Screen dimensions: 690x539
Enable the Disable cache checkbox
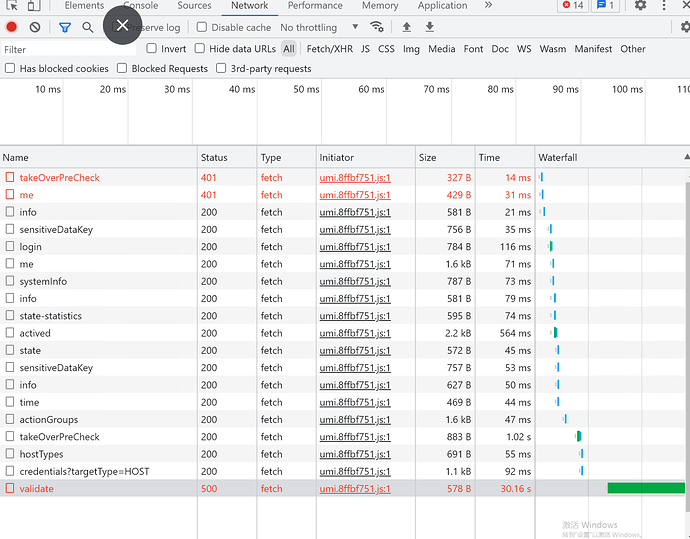(x=202, y=27)
